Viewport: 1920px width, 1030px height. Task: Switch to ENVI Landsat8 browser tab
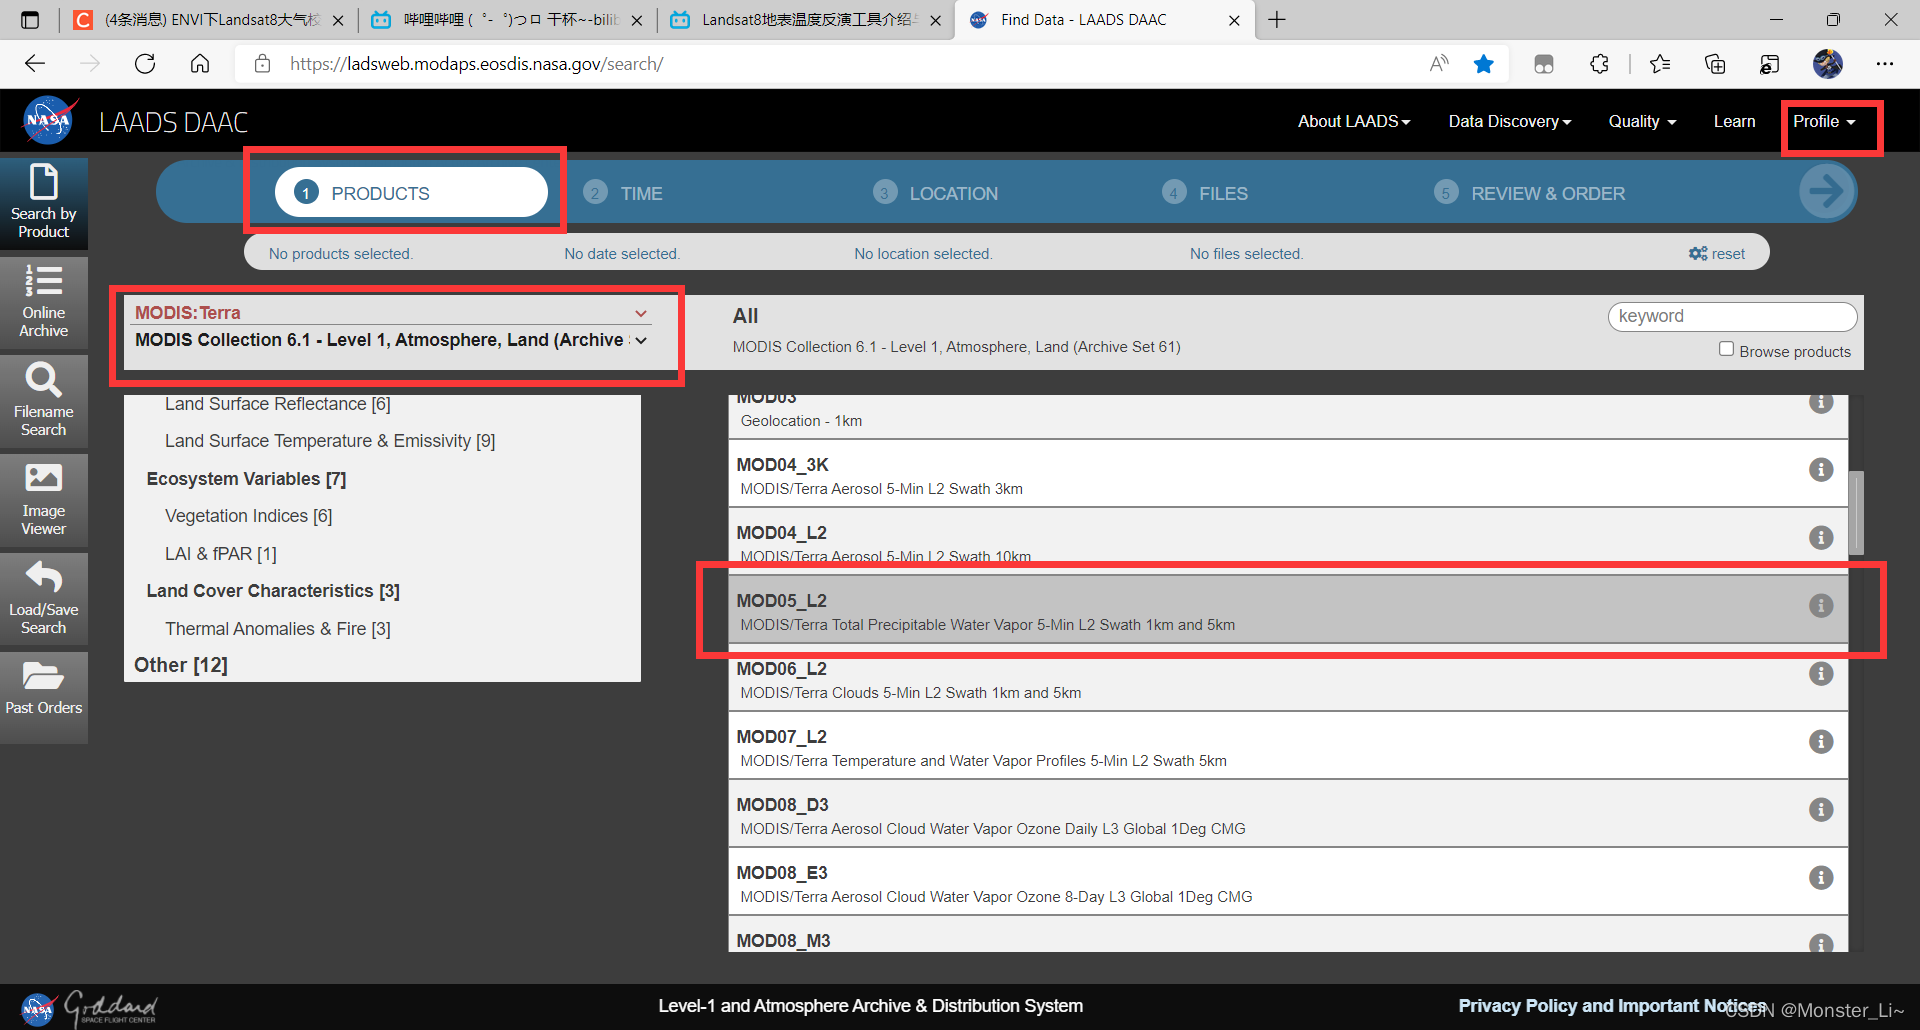[x=210, y=20]
